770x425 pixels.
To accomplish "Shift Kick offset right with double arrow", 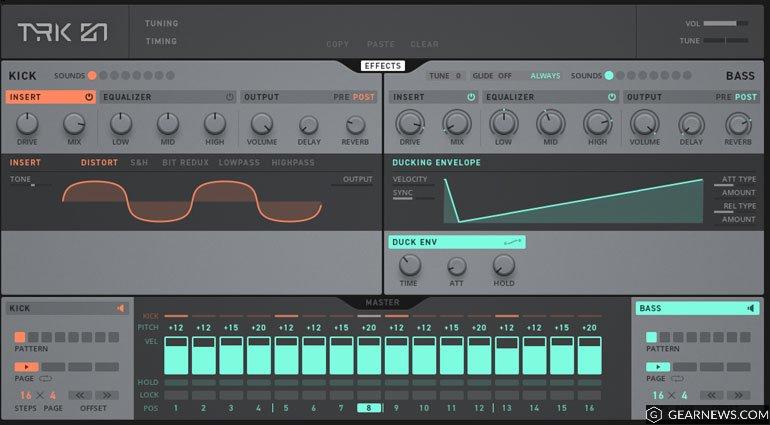I will point(107,395).
